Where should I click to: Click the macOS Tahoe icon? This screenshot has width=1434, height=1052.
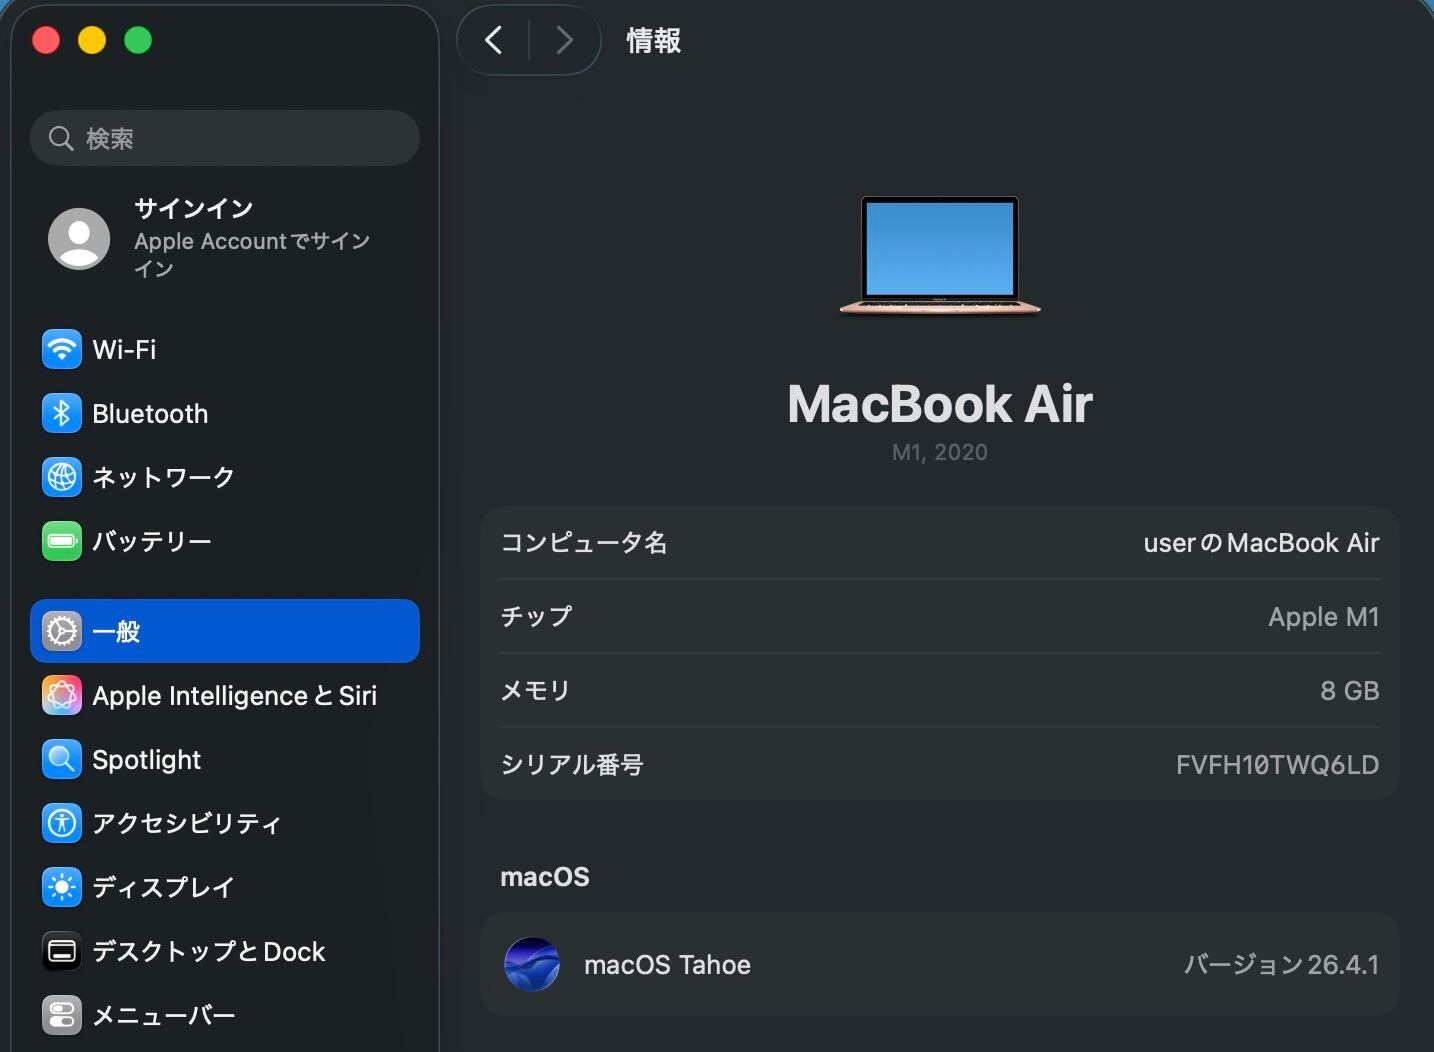tap(532, 964)
